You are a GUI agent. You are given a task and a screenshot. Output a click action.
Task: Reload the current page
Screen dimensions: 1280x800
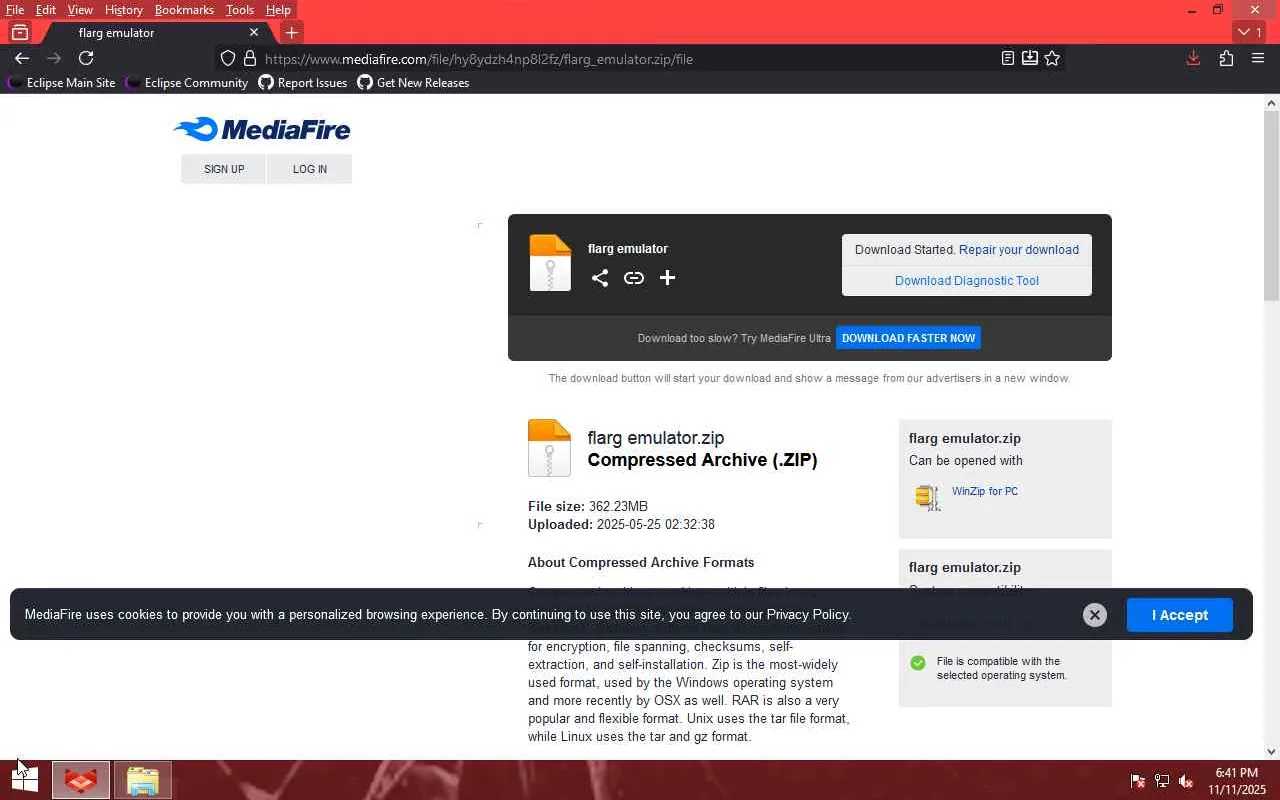click(86, 59)
